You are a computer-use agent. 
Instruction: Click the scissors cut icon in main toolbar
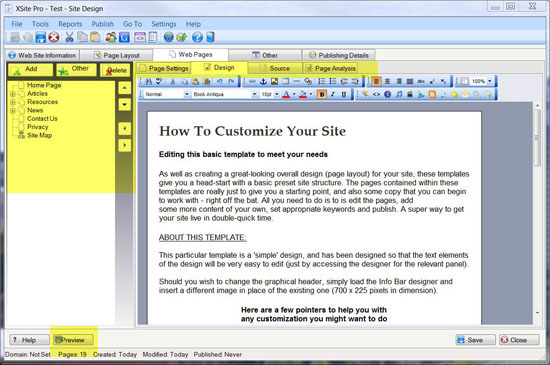(x=69, y=37)
